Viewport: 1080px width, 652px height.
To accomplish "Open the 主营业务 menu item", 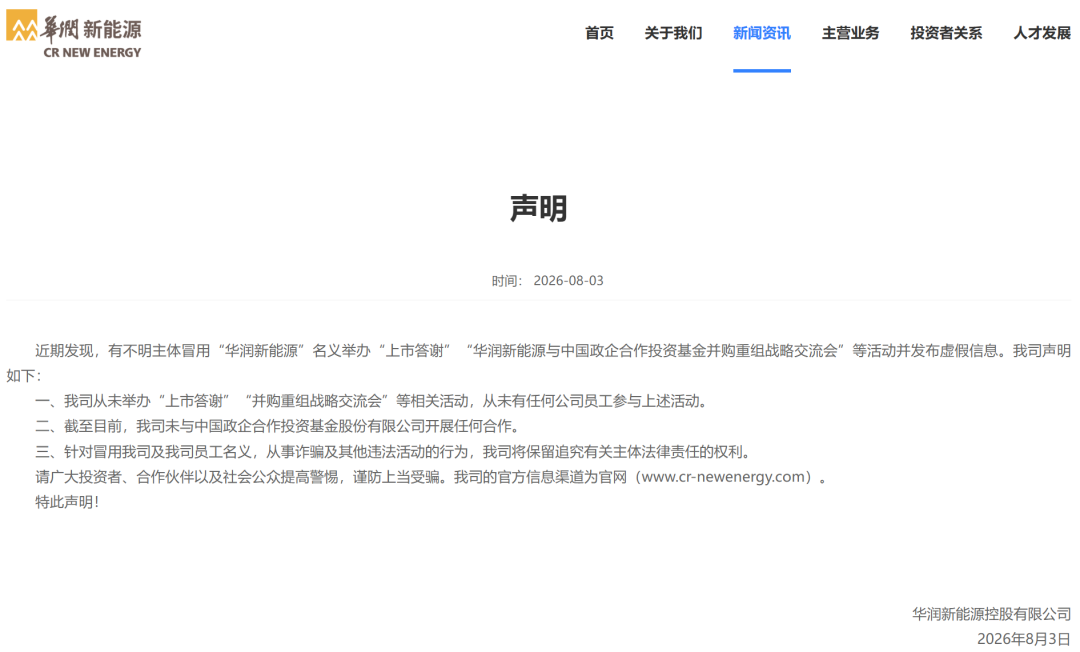I will [850, 33].
